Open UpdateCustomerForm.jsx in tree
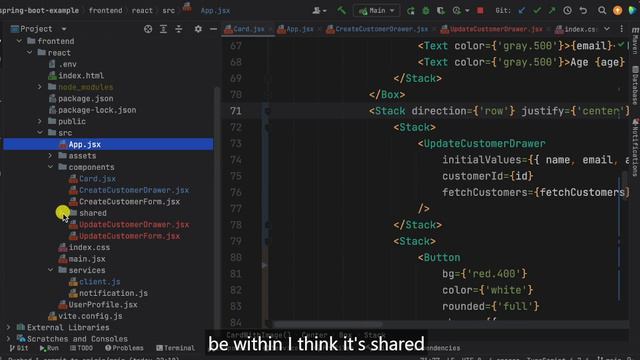 point(124,236)
